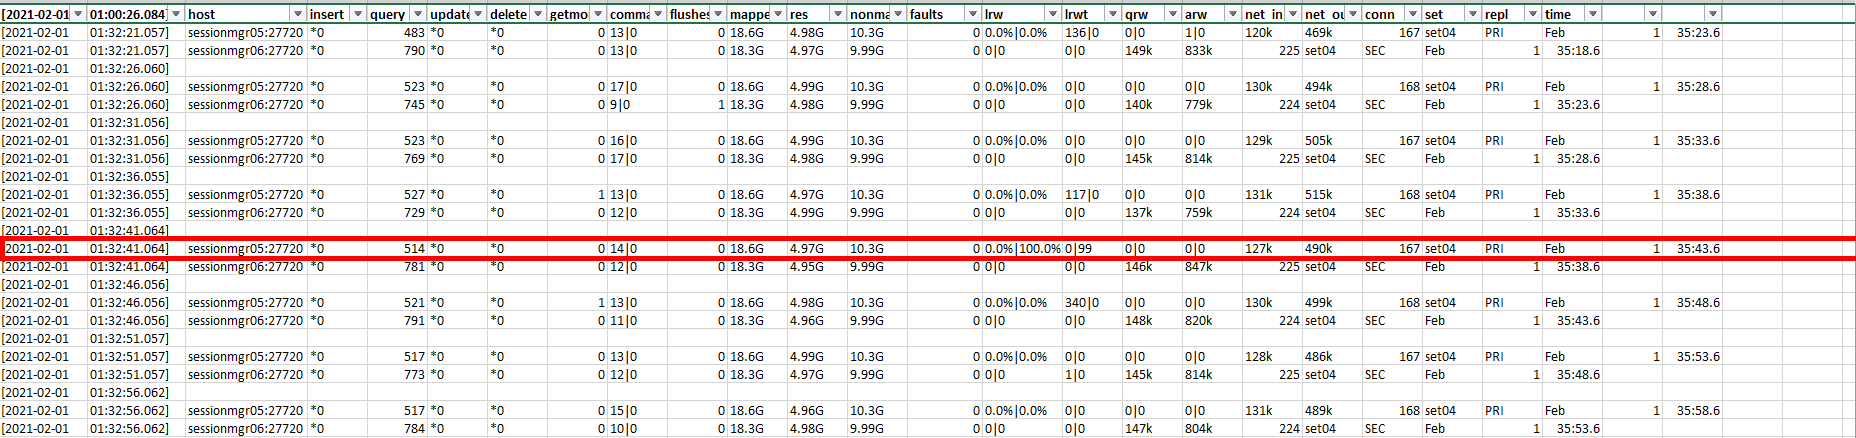The width and height of the screenshot is (1856, 438).
Task: Open the insert column filter dropdown
Action: [357, 14]
